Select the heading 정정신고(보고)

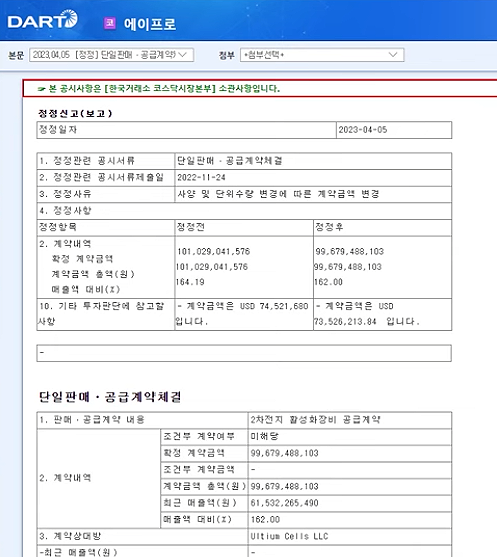[75, 113]
